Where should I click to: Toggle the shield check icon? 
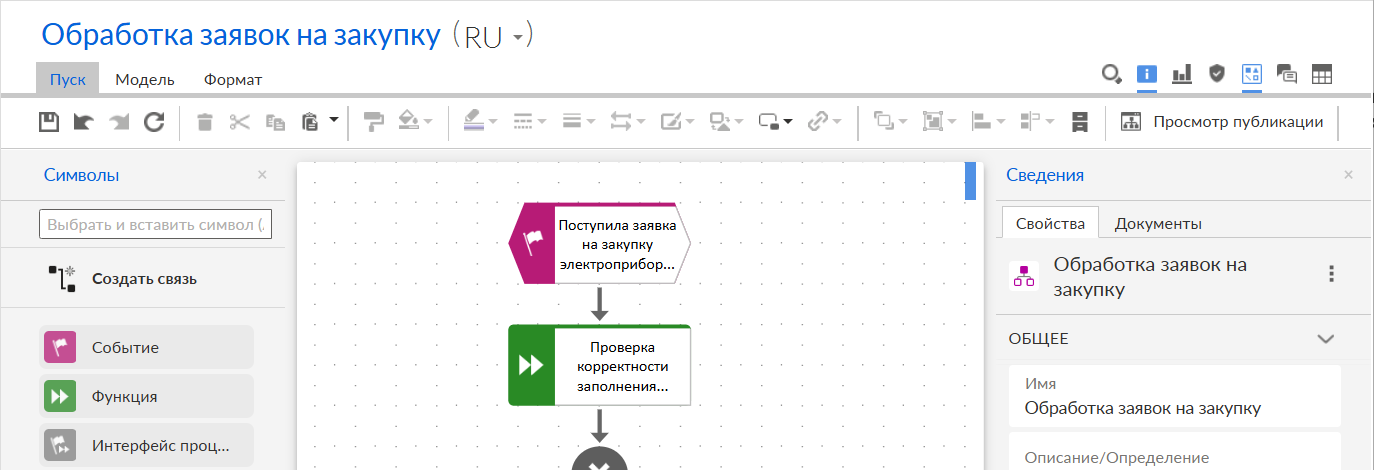1217,73
